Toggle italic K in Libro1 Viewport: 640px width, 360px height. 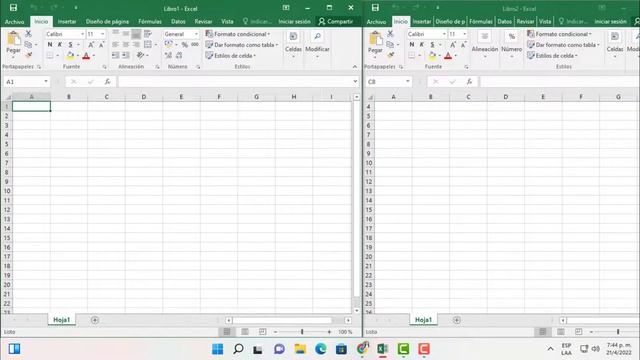[60, 44]
